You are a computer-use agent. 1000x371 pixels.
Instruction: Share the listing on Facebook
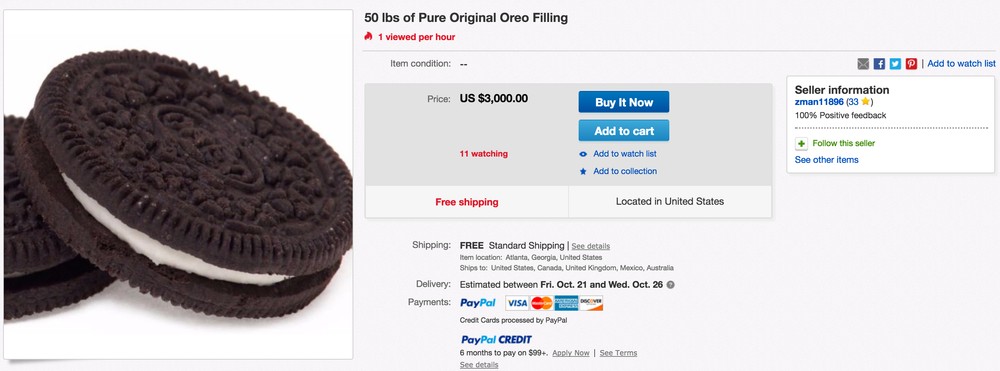pyautogui.click(x=879, y=64)
